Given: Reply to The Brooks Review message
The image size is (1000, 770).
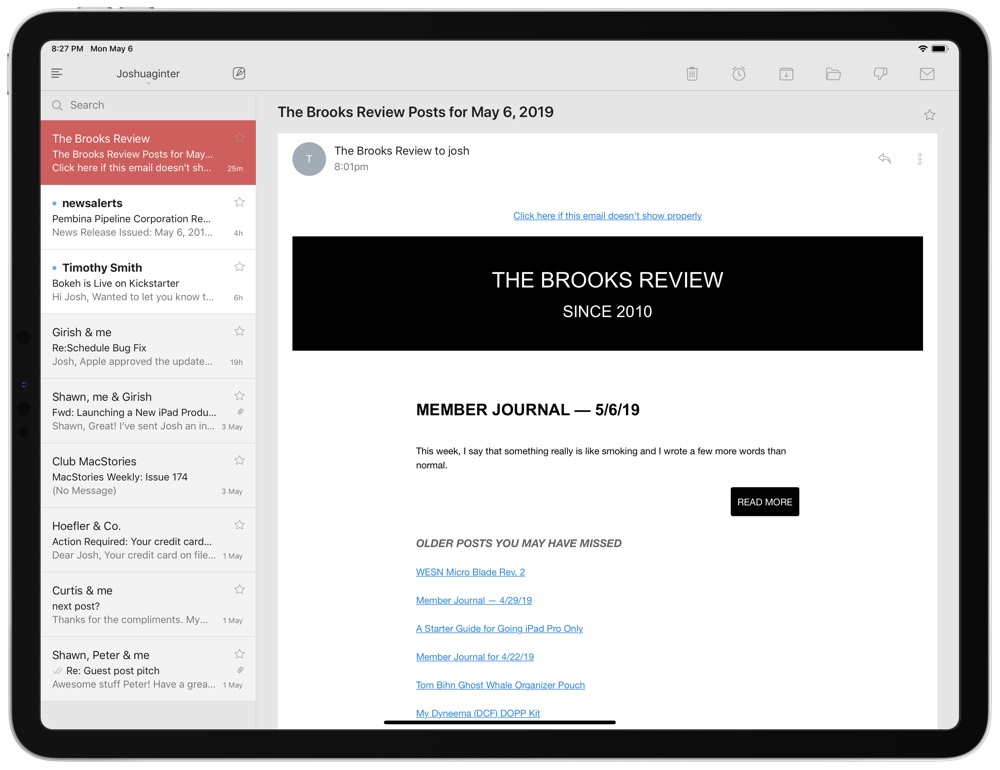Looking at the screenshot, I should (884, 158).
